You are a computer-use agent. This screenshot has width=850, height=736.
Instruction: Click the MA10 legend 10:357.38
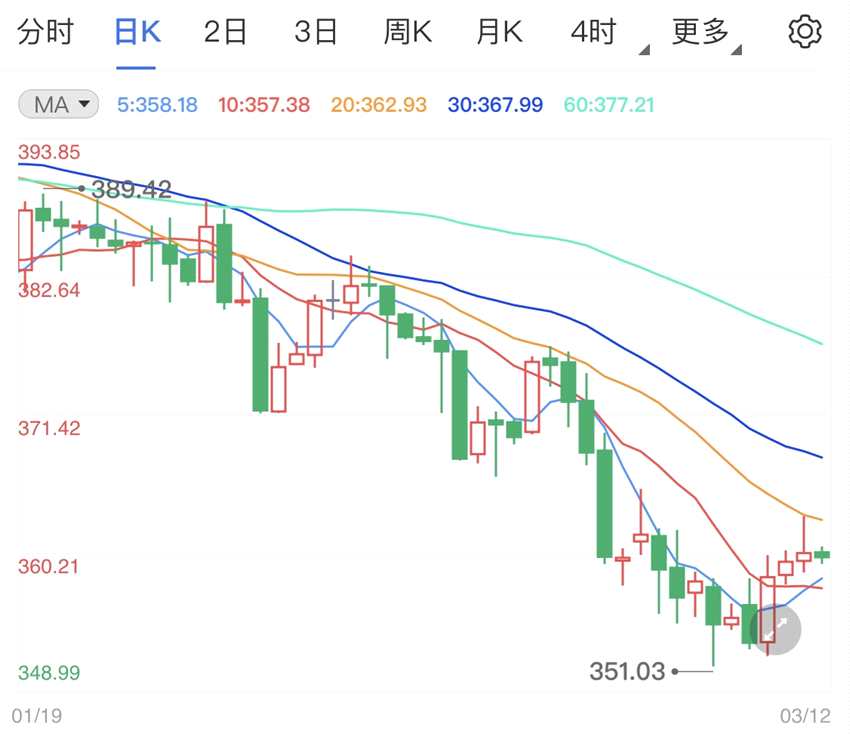click(264, 104)
